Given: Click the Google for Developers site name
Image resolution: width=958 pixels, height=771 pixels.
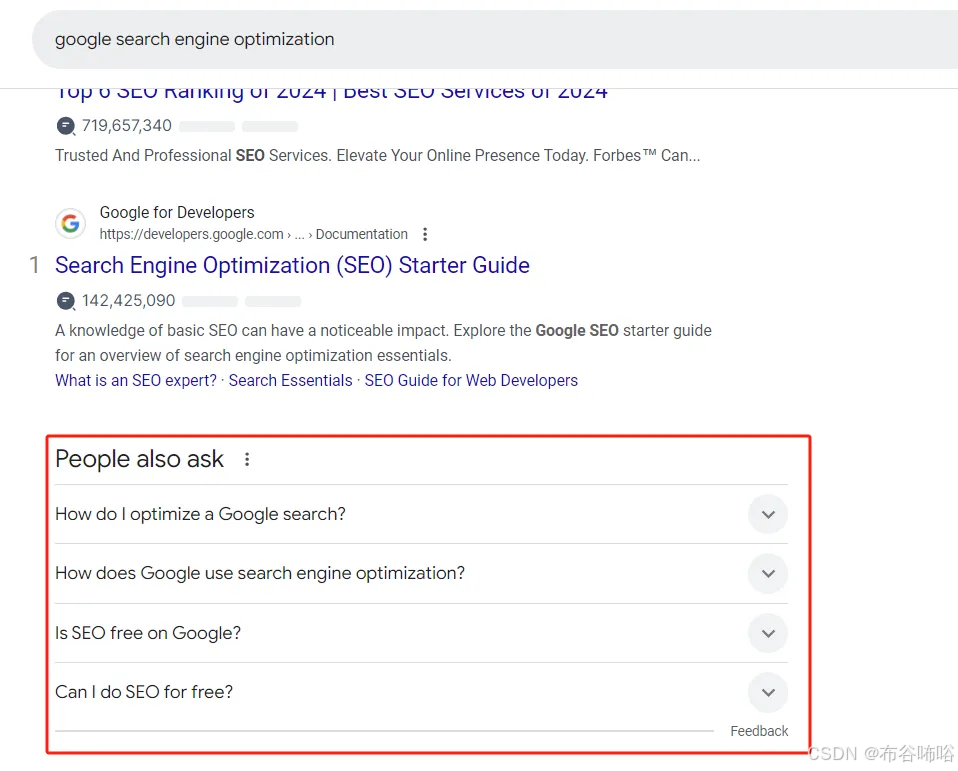Looking at the screenshot, I should click(x=177, y=212).
